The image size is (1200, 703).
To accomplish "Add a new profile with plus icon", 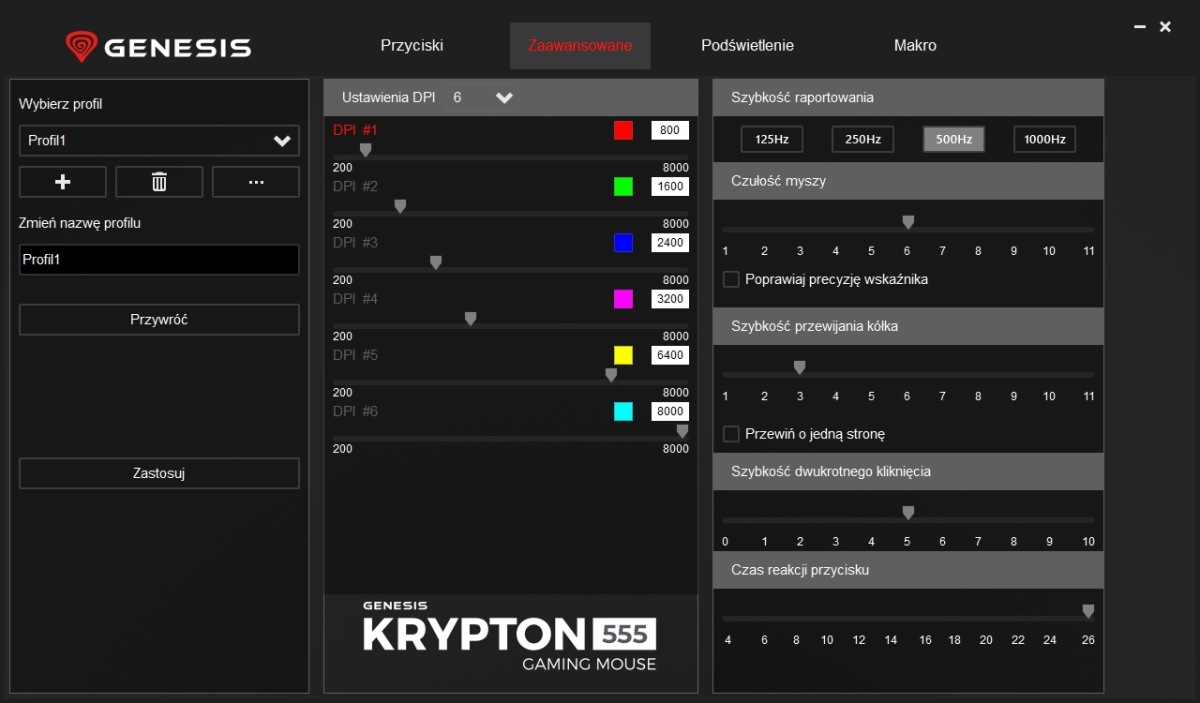I will [63, 182].
